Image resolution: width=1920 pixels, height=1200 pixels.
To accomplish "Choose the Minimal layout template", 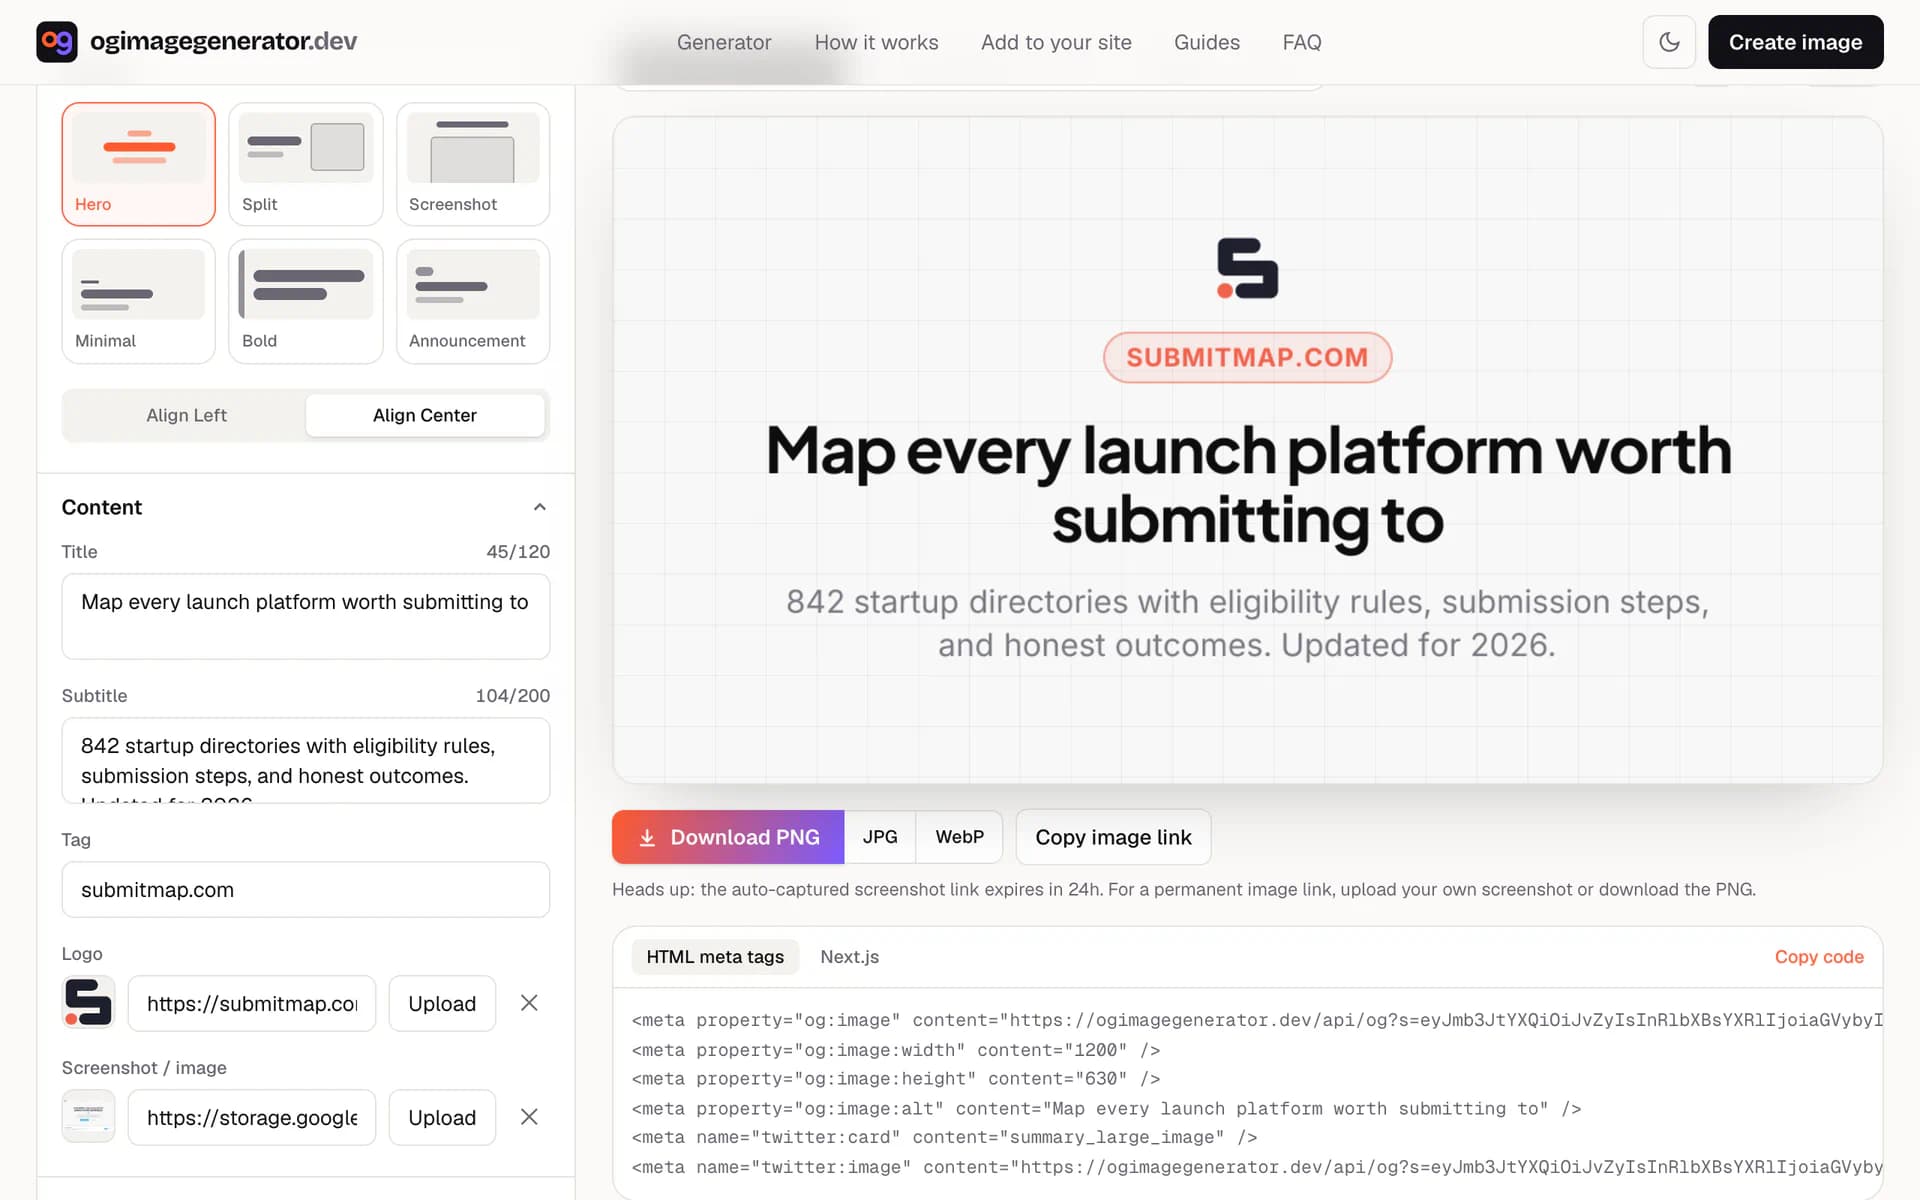I will (139, 301).
